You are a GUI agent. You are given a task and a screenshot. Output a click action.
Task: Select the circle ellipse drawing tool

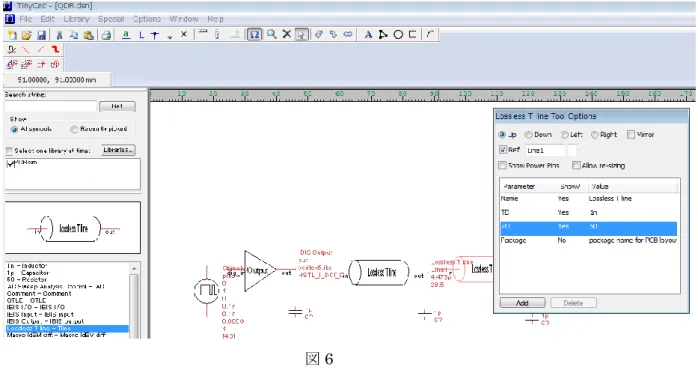[x=398, y=35]
